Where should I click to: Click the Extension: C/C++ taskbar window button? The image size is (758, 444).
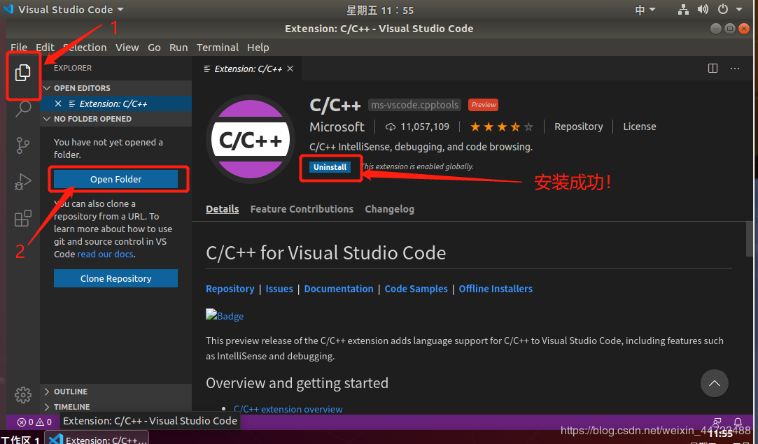97,439
